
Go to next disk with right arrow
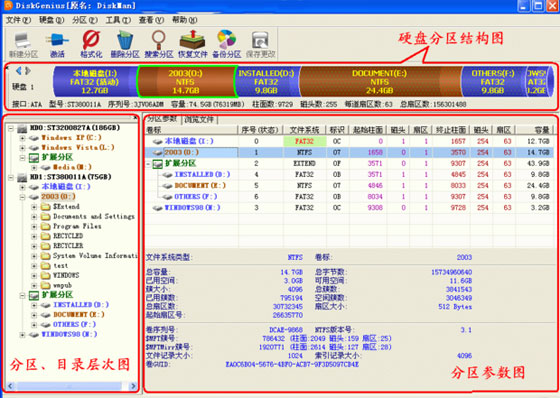28,71
